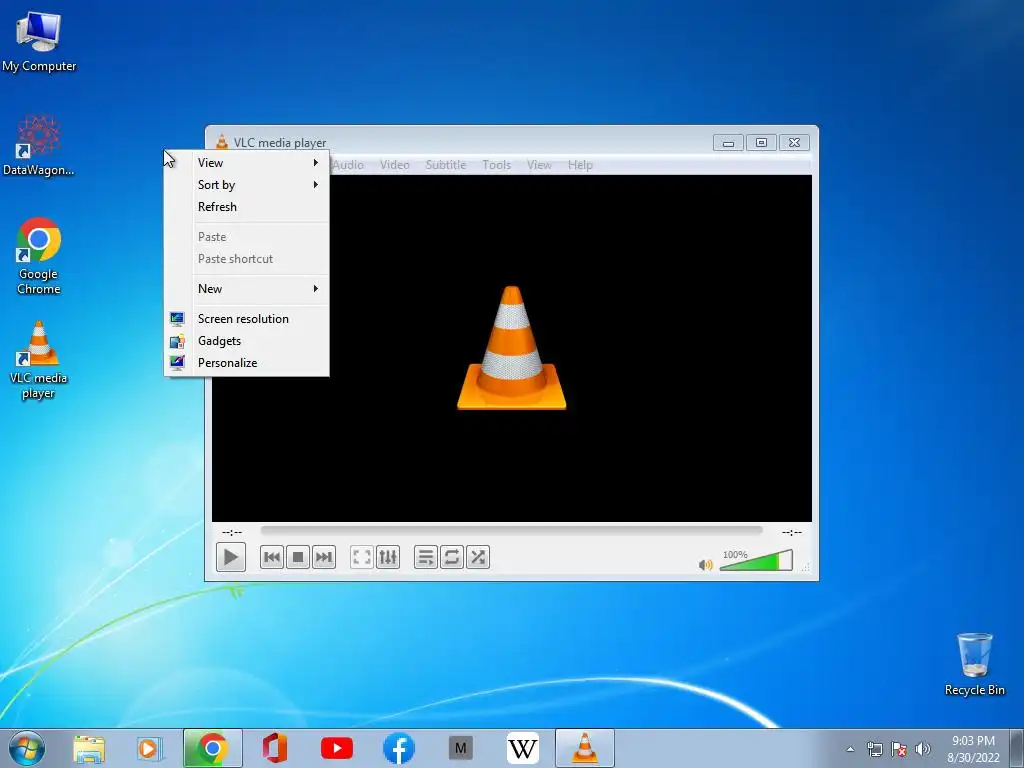Click Chrome icon on taskbar

tap(212, 748)
